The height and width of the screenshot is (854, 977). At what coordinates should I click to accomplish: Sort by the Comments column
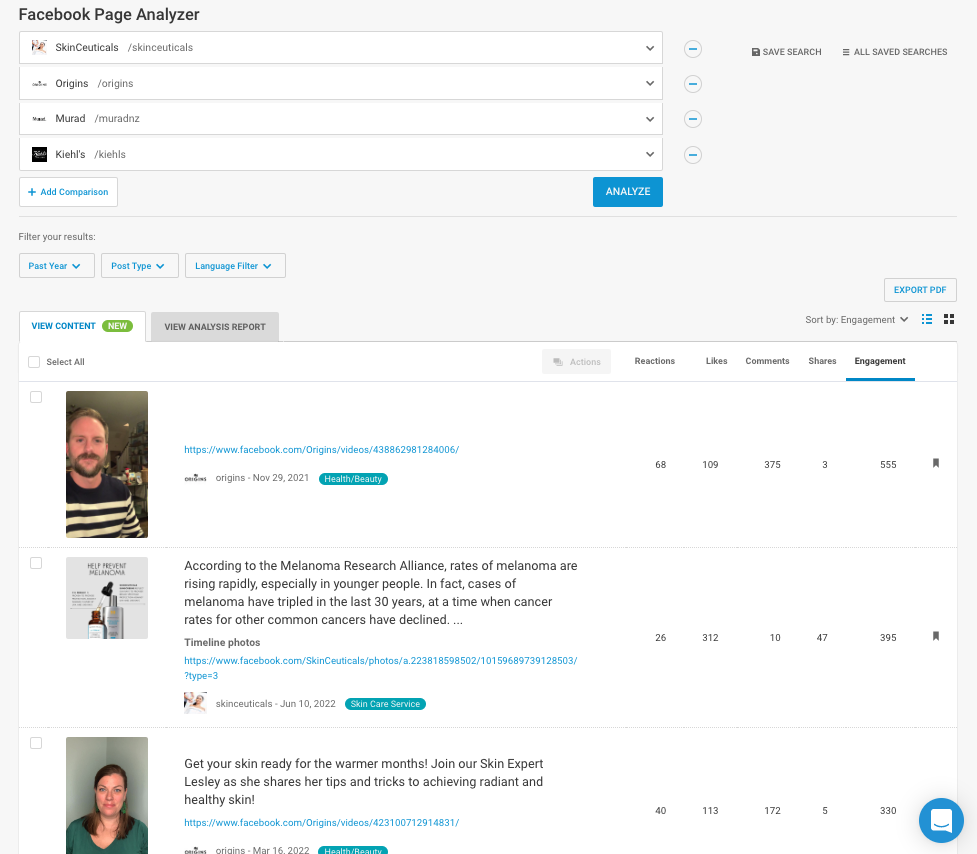coord(767,361)
